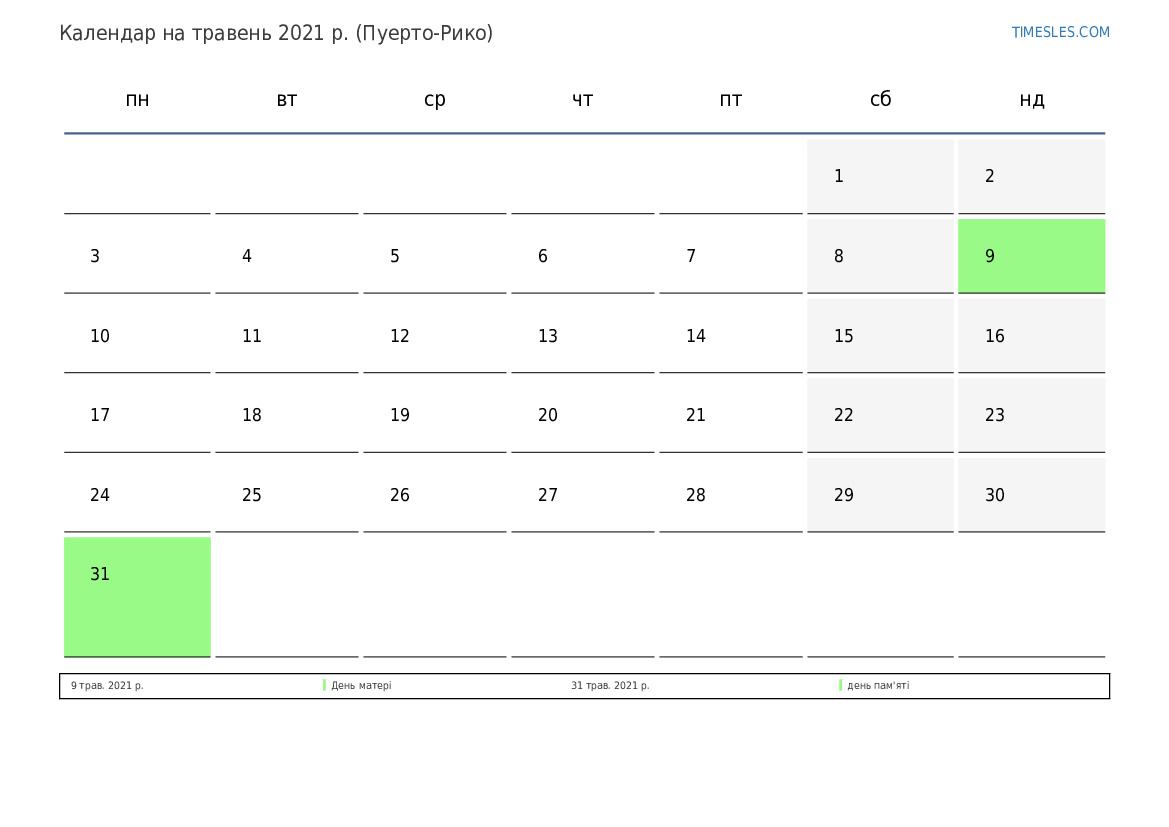
Task: Click the green marker beside 'День матері'
Action: click(x=324, y=685)
